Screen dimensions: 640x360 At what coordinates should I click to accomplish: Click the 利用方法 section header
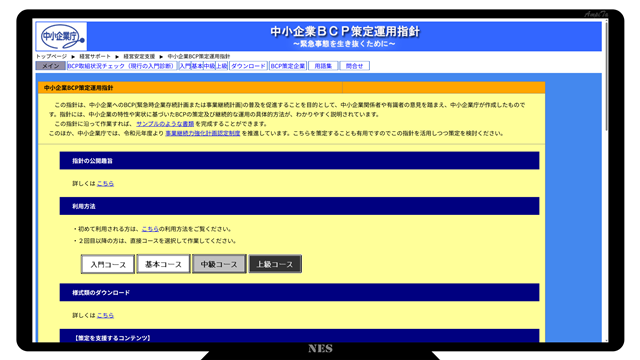point(299,206)
